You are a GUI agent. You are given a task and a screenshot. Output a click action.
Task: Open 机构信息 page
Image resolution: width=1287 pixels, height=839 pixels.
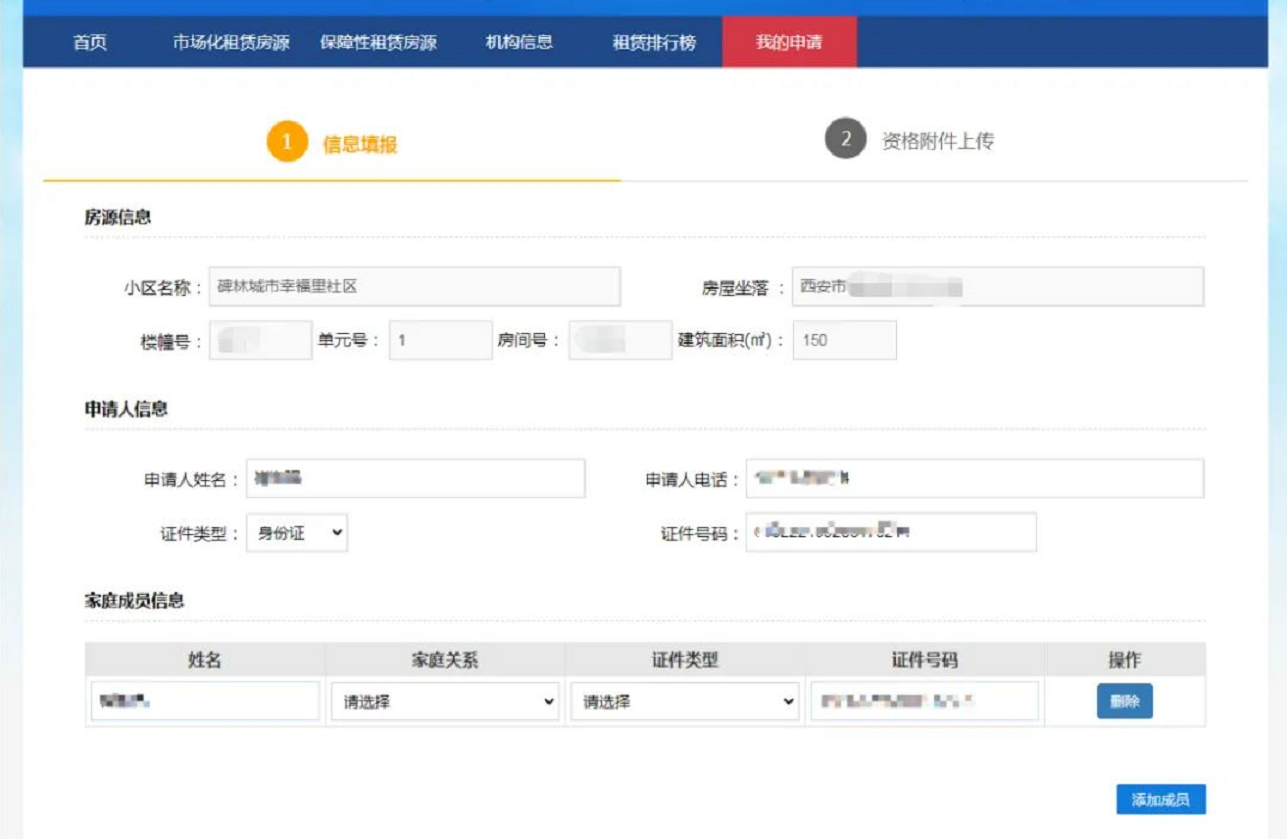click(x=519, y=43)
